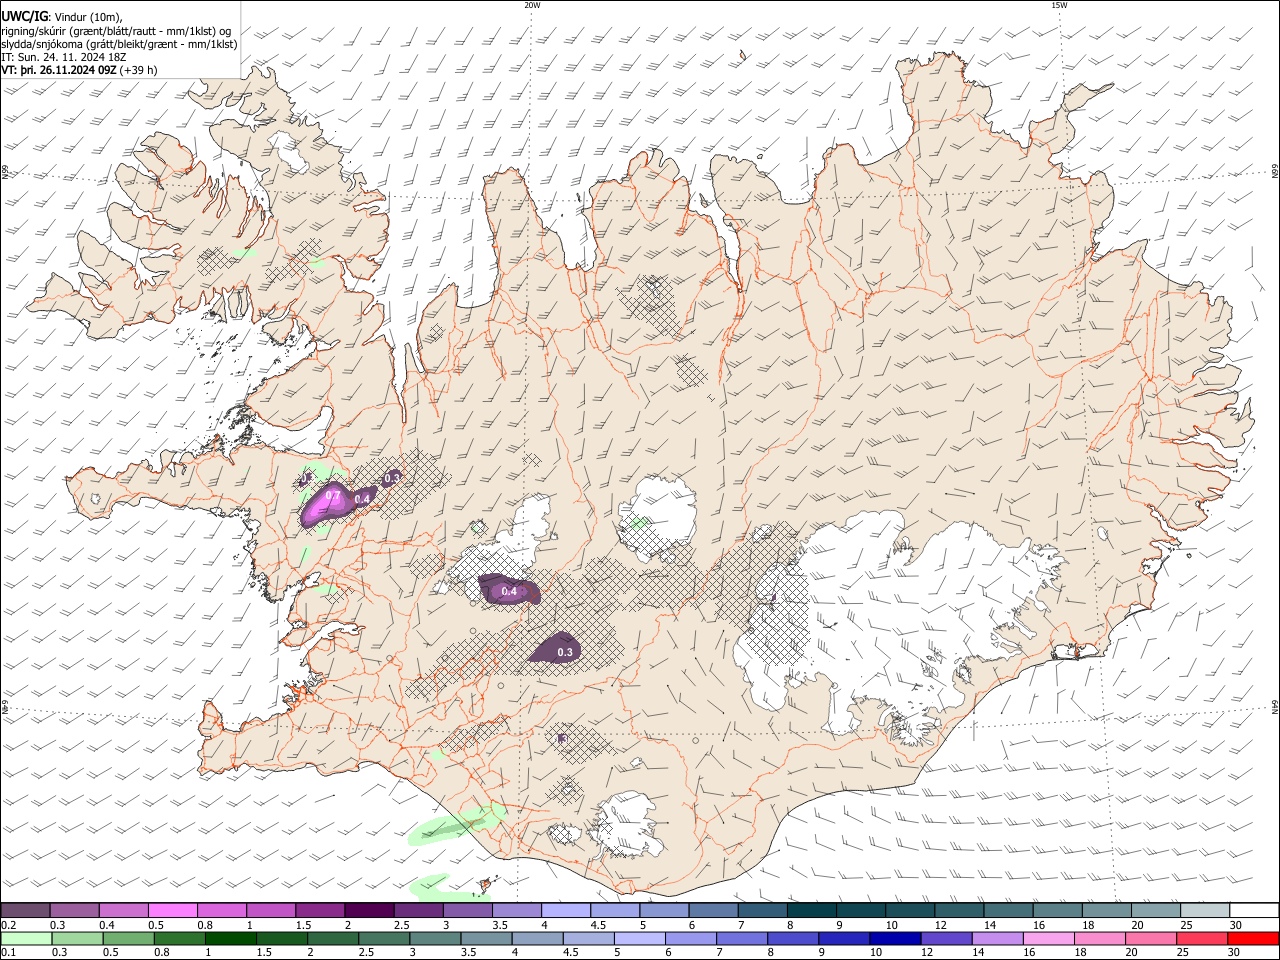Image resolution: width=1280 pixels, height=960 pixels.
Task: Click the 'UWC/IG' title text
Action: (x=24, y=16)
